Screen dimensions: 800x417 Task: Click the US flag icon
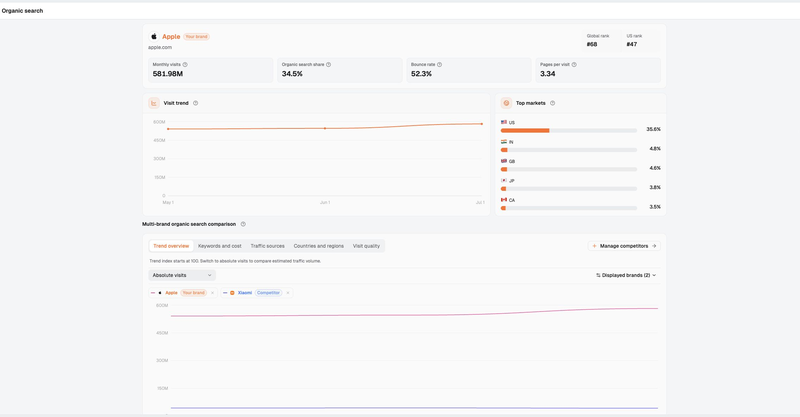click(x=504, y=122)
